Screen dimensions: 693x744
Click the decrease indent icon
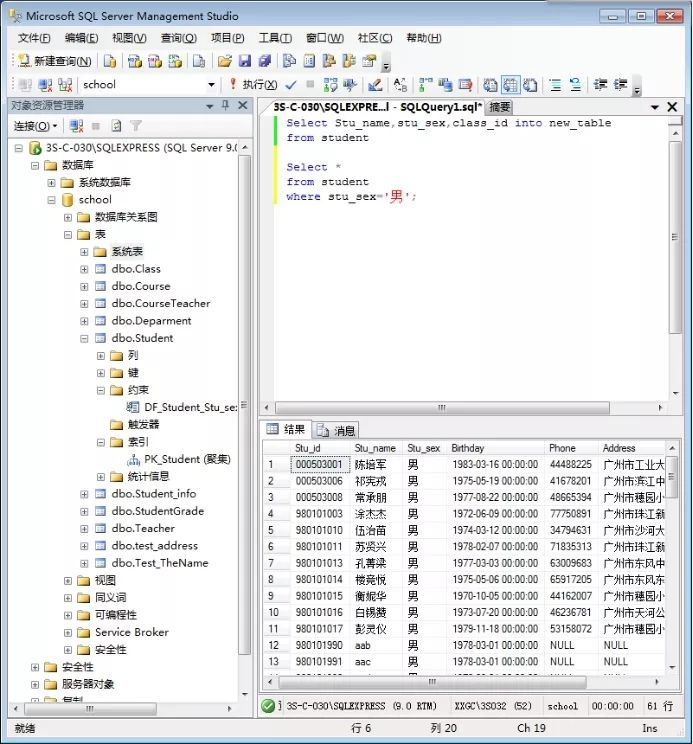[x=601, y=85]
